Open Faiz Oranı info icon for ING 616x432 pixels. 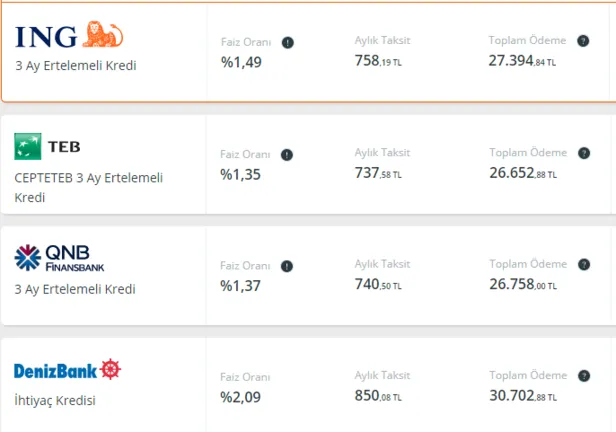point(287,43)
